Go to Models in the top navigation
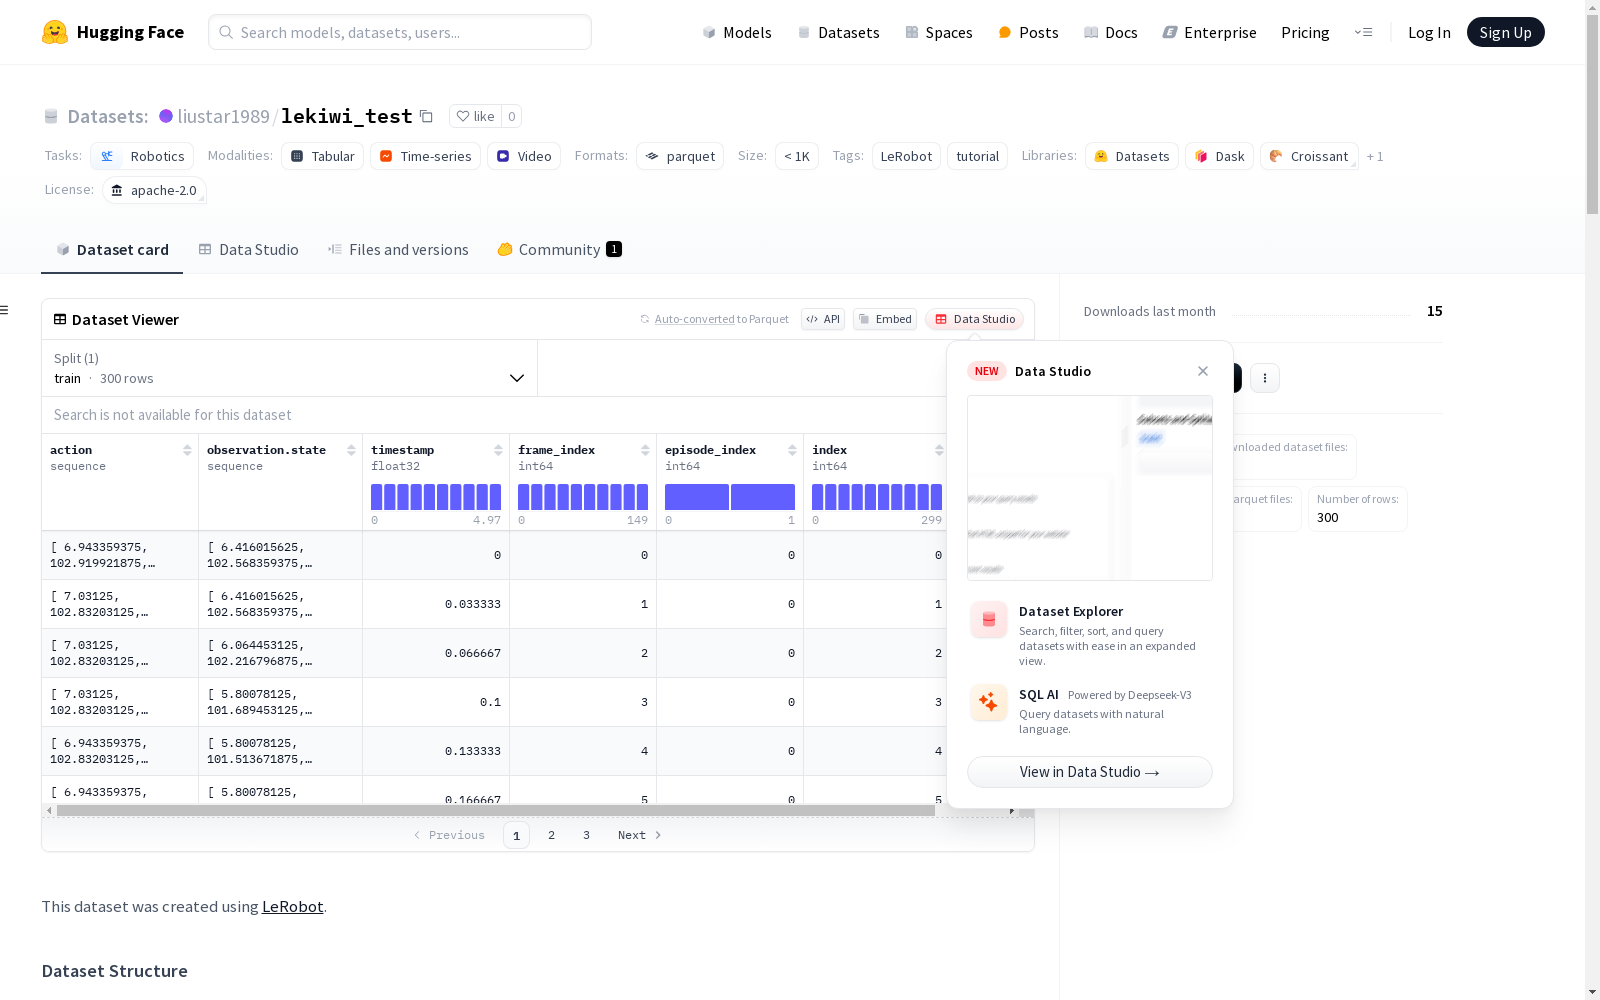This screenshot has width=1600, height=1000. (x=737, y=32)
